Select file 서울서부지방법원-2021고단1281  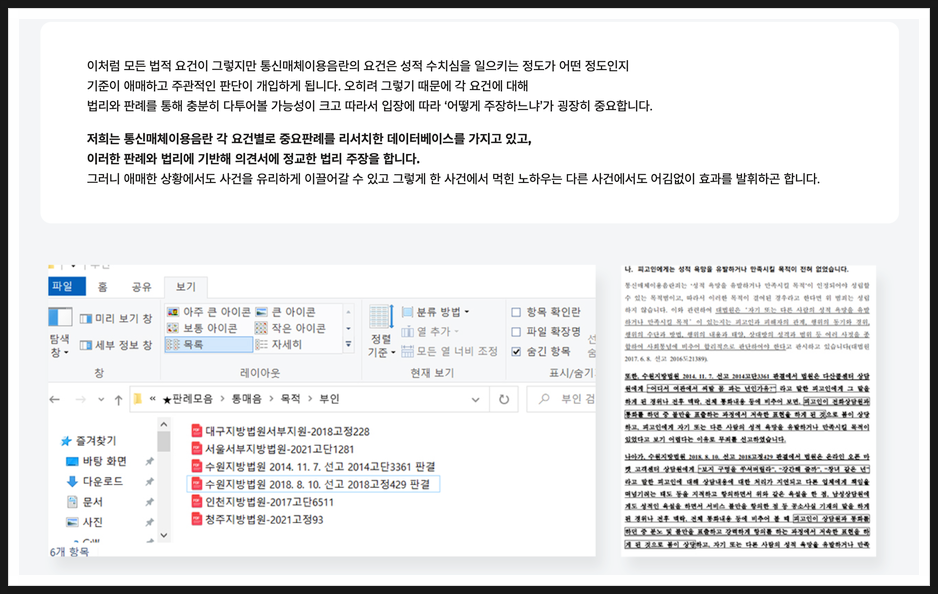coord(273,449)
